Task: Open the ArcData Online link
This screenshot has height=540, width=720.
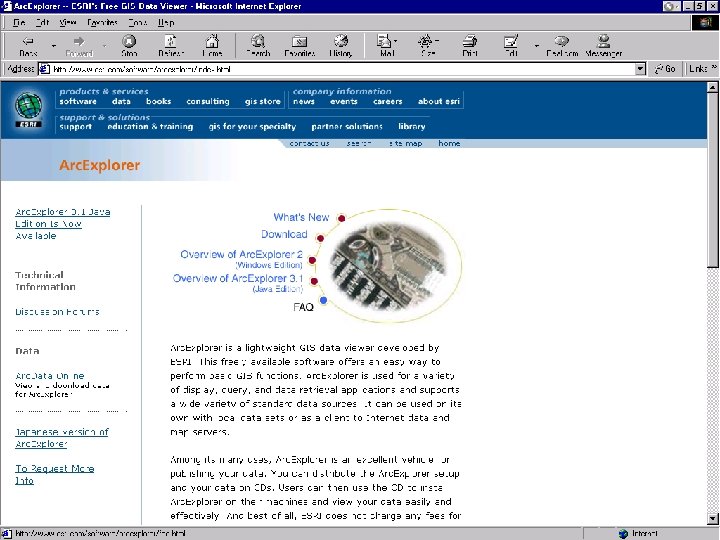Action: [x=50, y=376]
